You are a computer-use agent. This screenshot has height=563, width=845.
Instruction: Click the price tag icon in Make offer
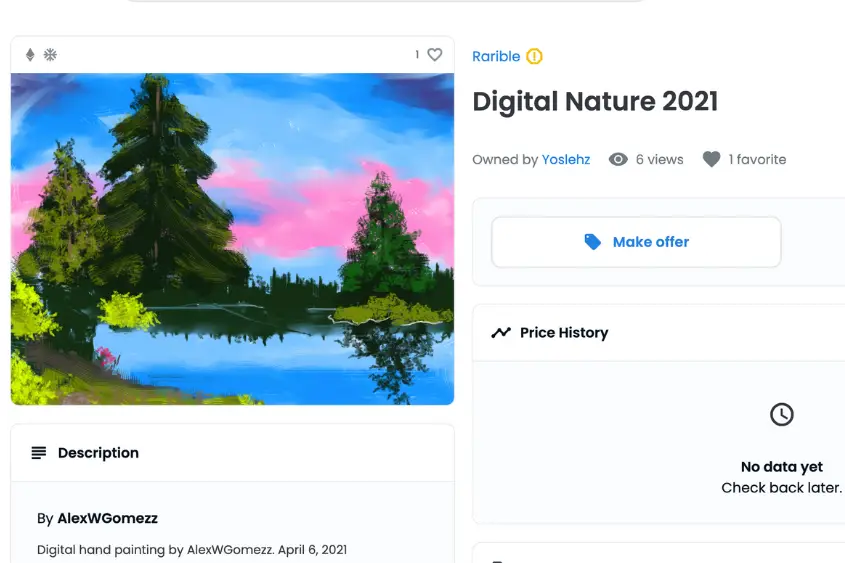(592, 242)
